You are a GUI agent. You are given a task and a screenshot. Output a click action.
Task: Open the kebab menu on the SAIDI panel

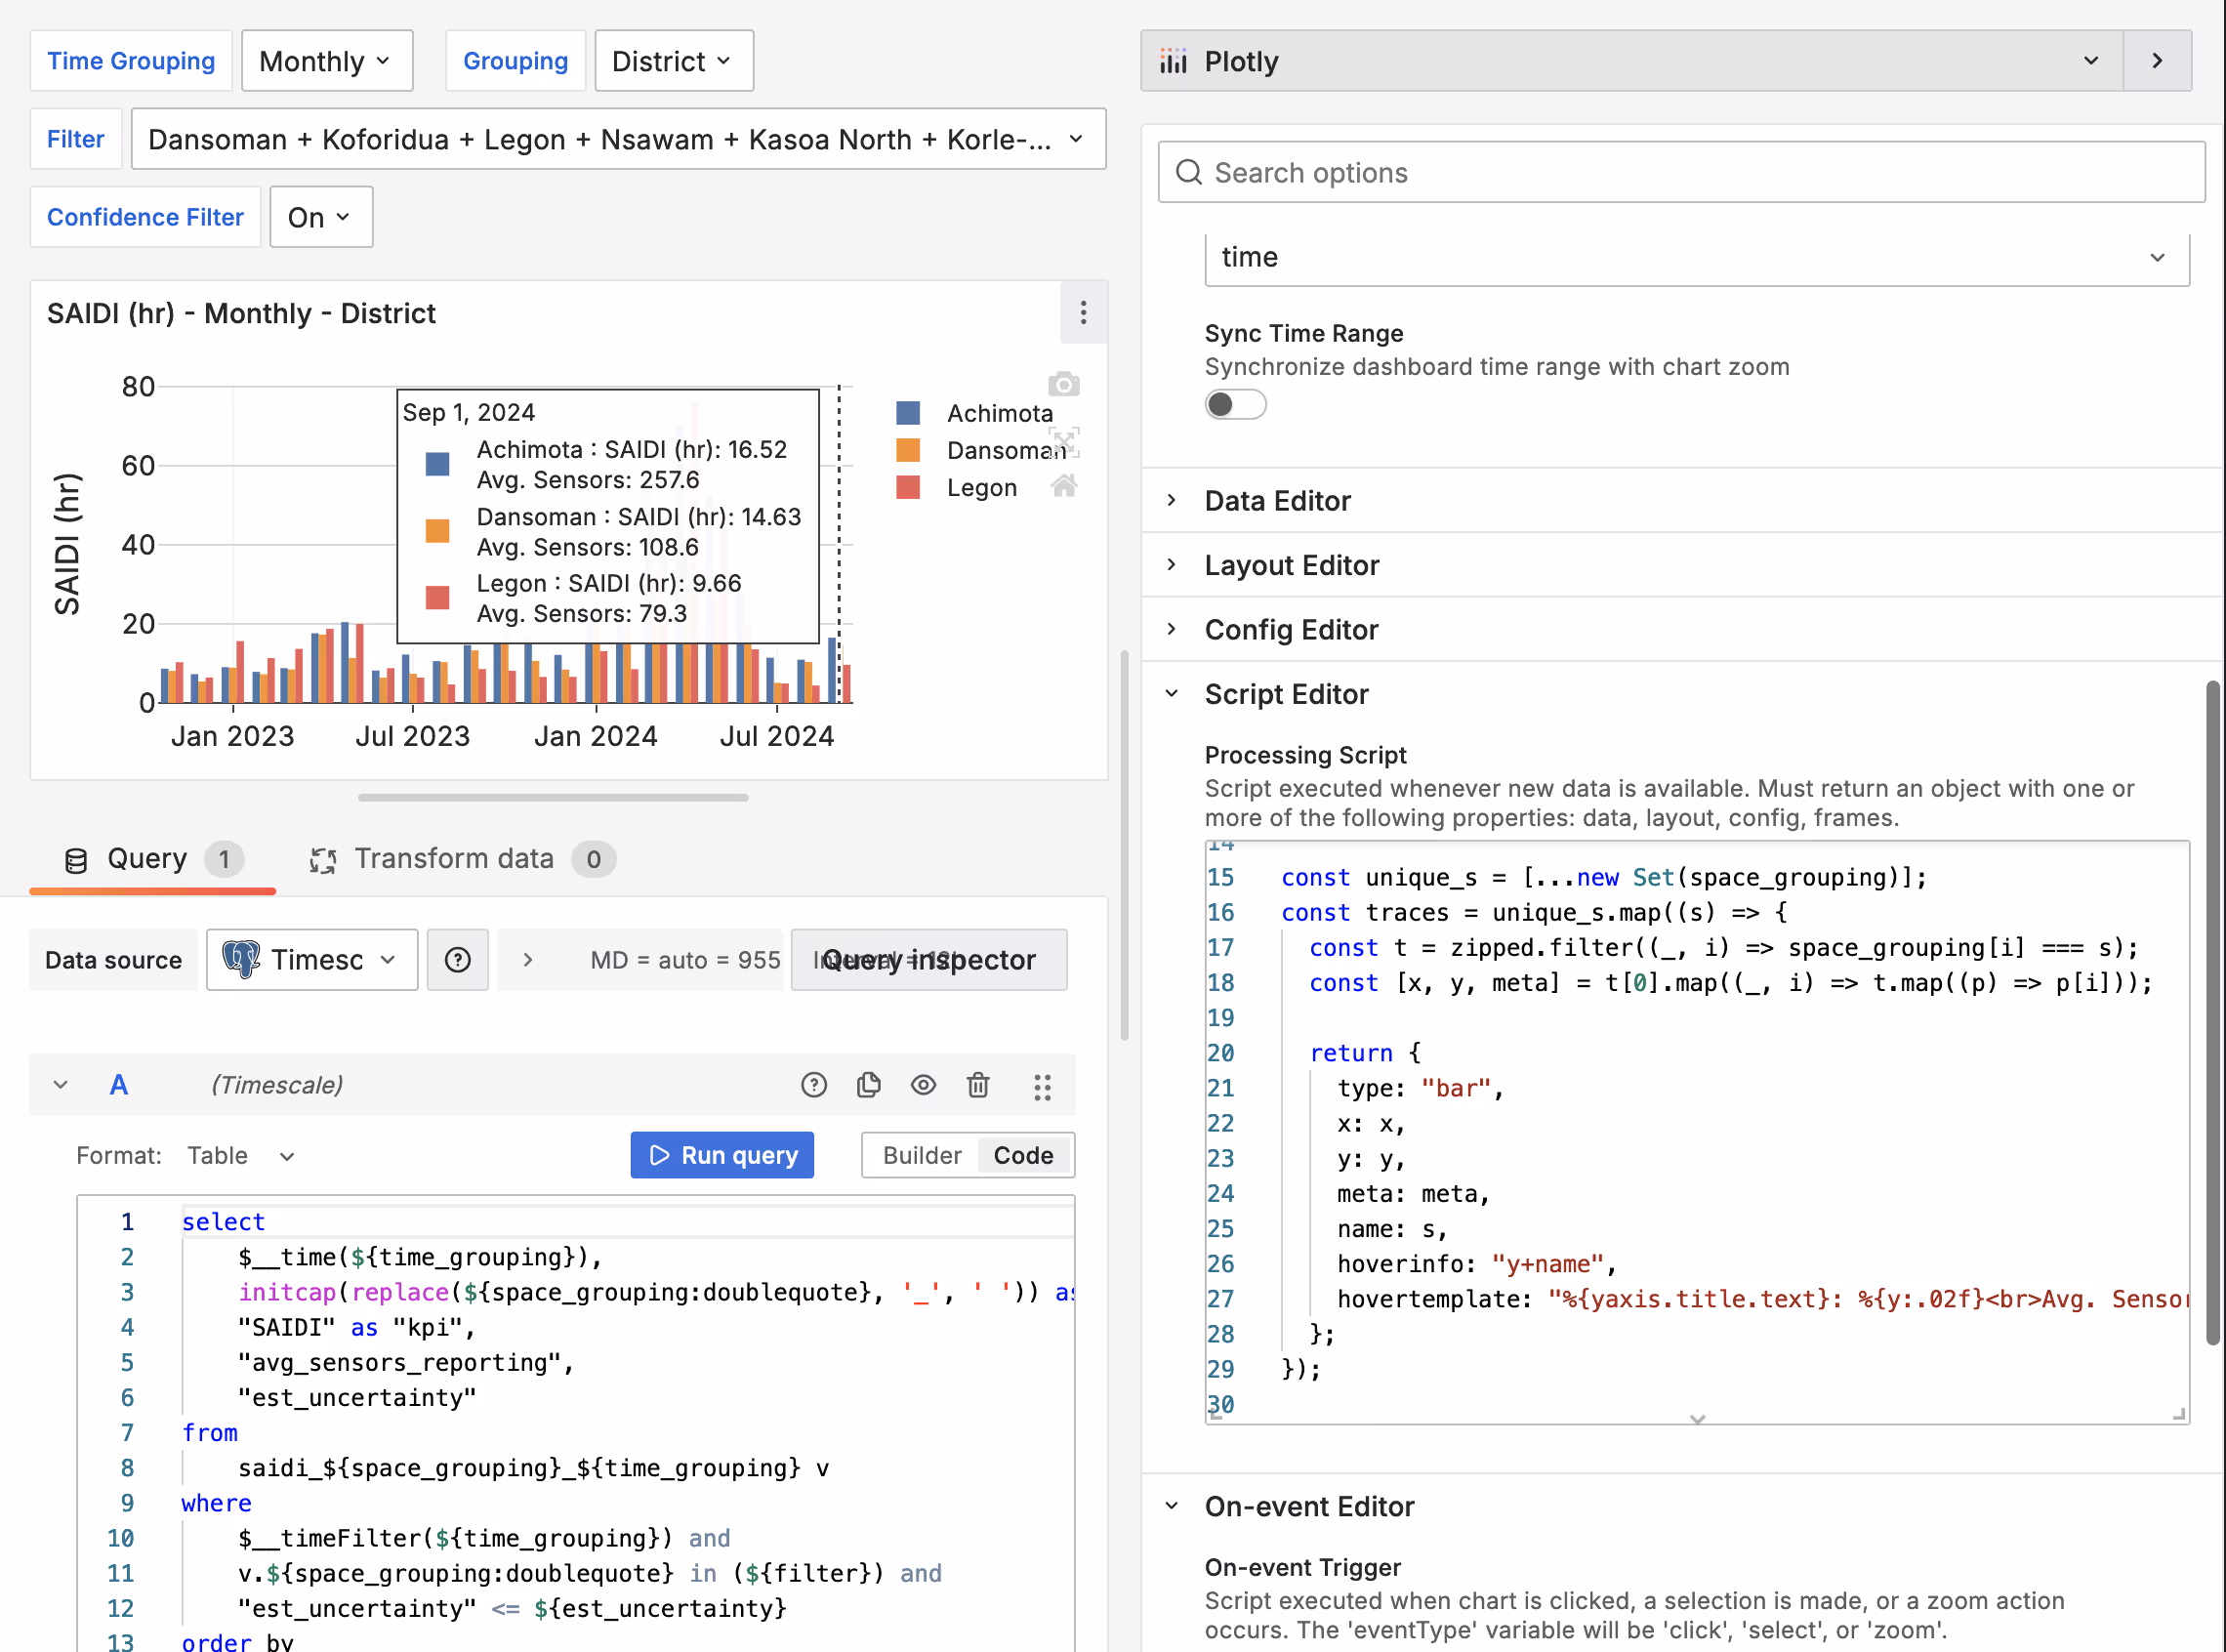(x=1084, y=313)
